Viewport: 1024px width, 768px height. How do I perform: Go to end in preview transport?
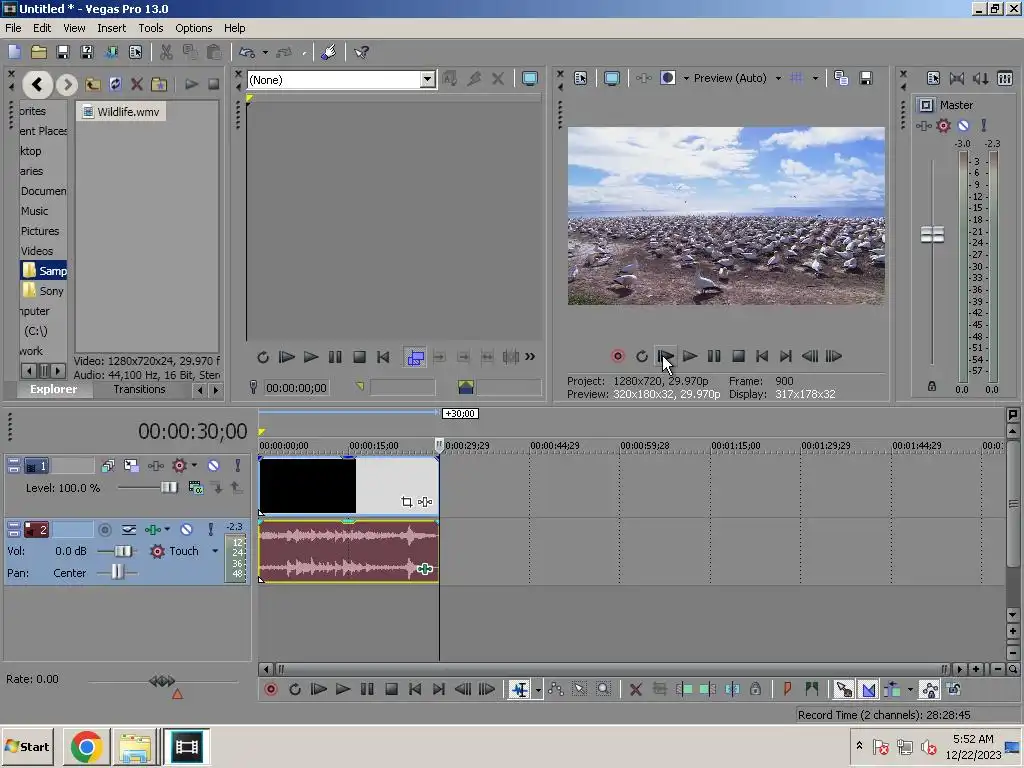pos(786,356)
